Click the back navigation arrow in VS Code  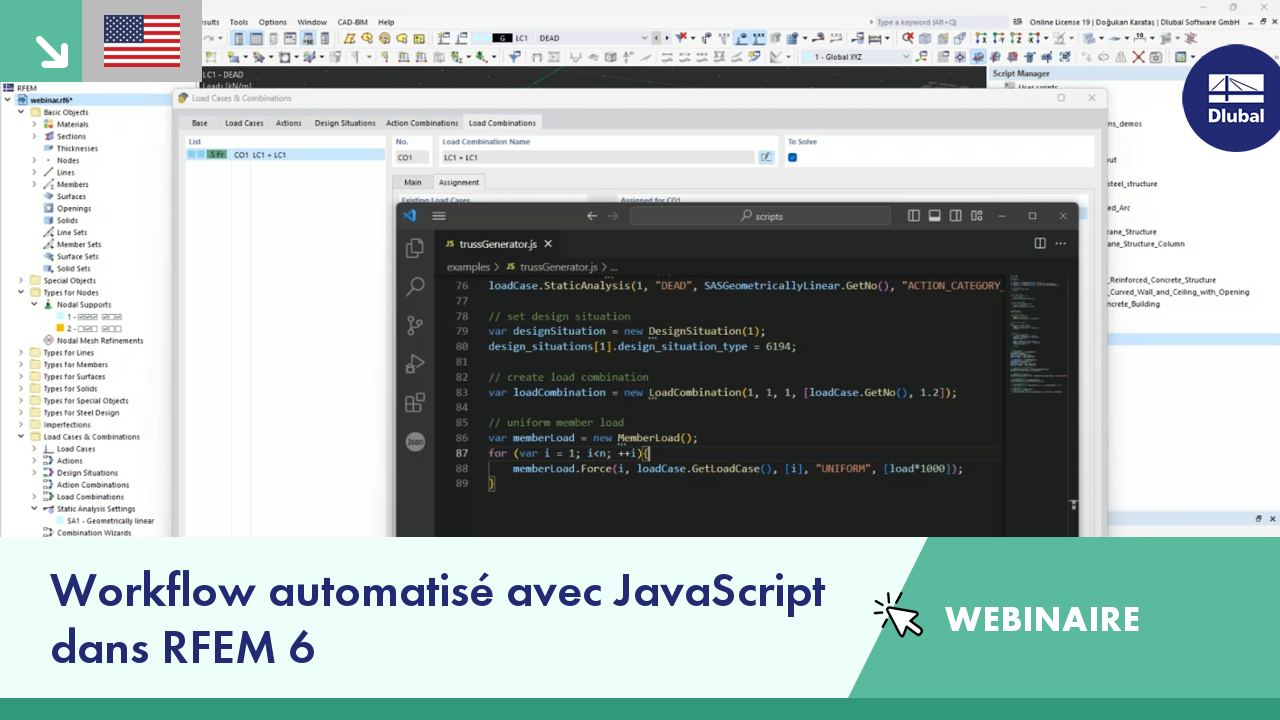591,215
